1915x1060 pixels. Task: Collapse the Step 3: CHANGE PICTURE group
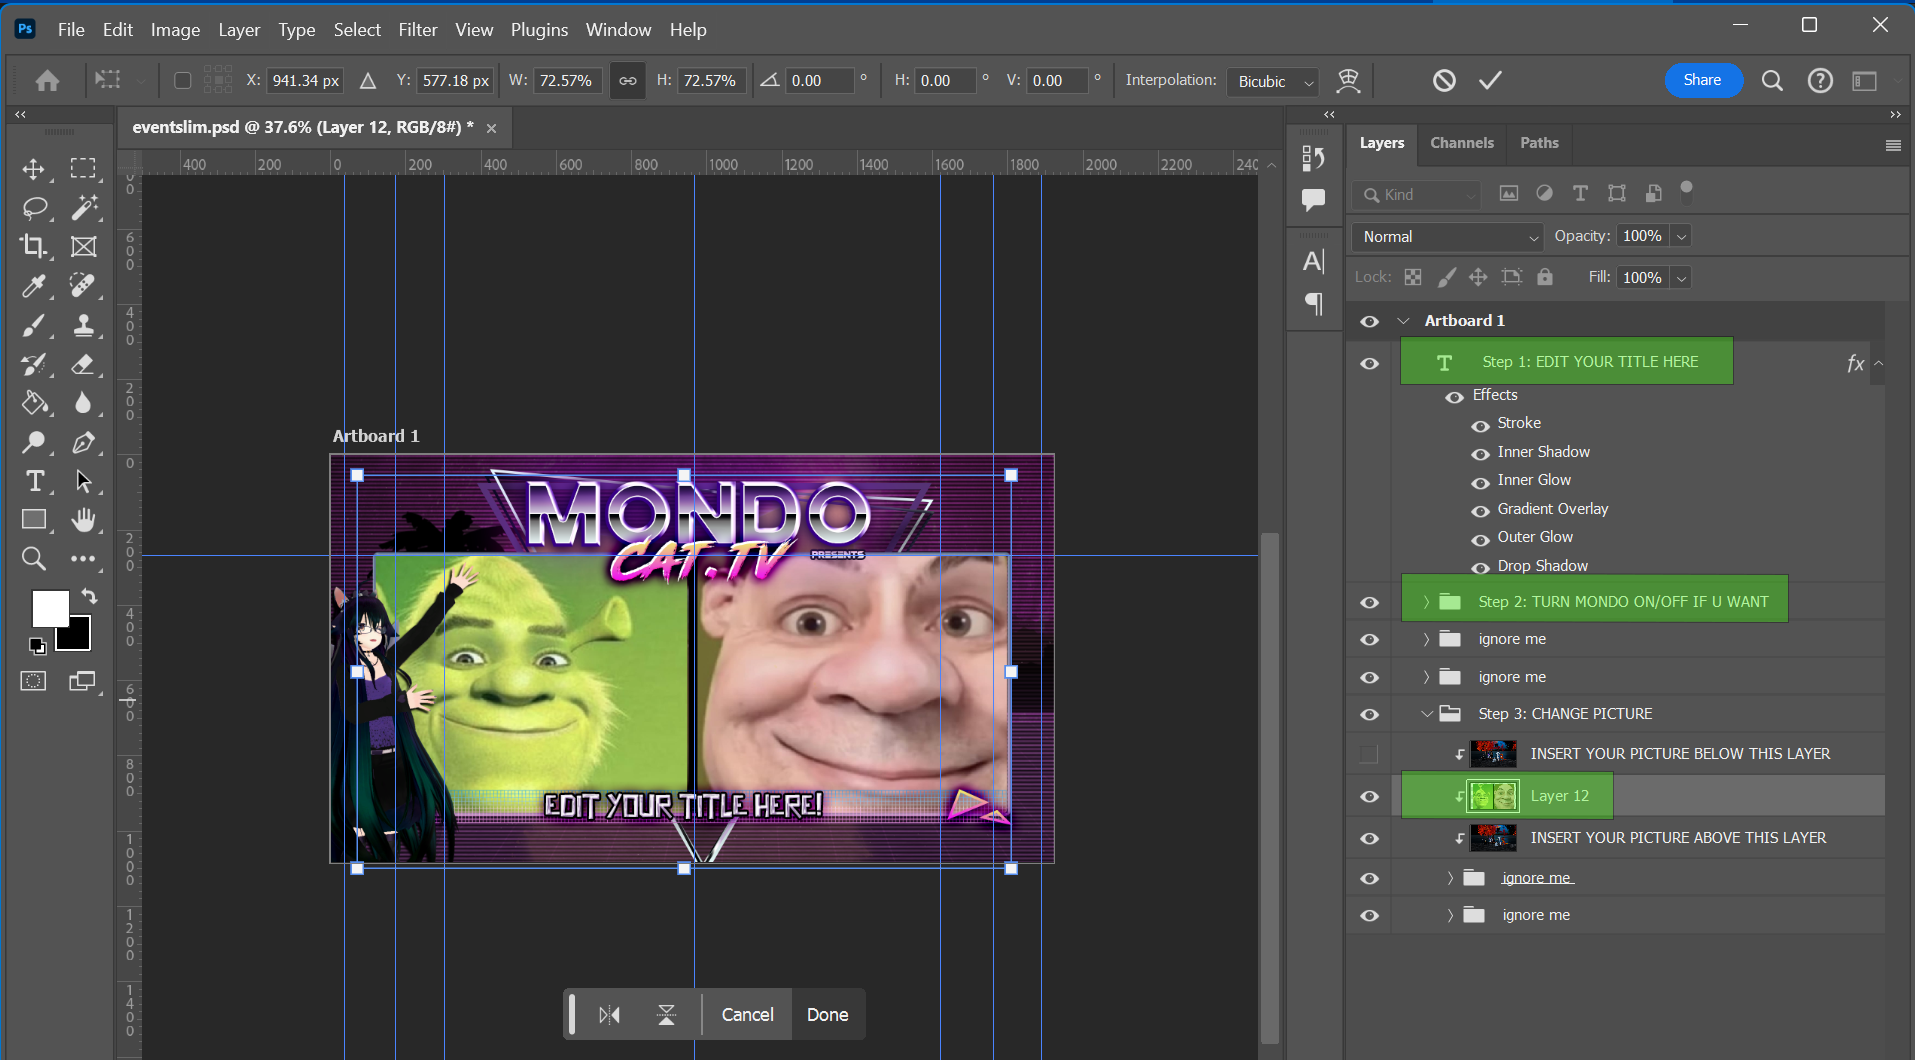pos(1427,714)
